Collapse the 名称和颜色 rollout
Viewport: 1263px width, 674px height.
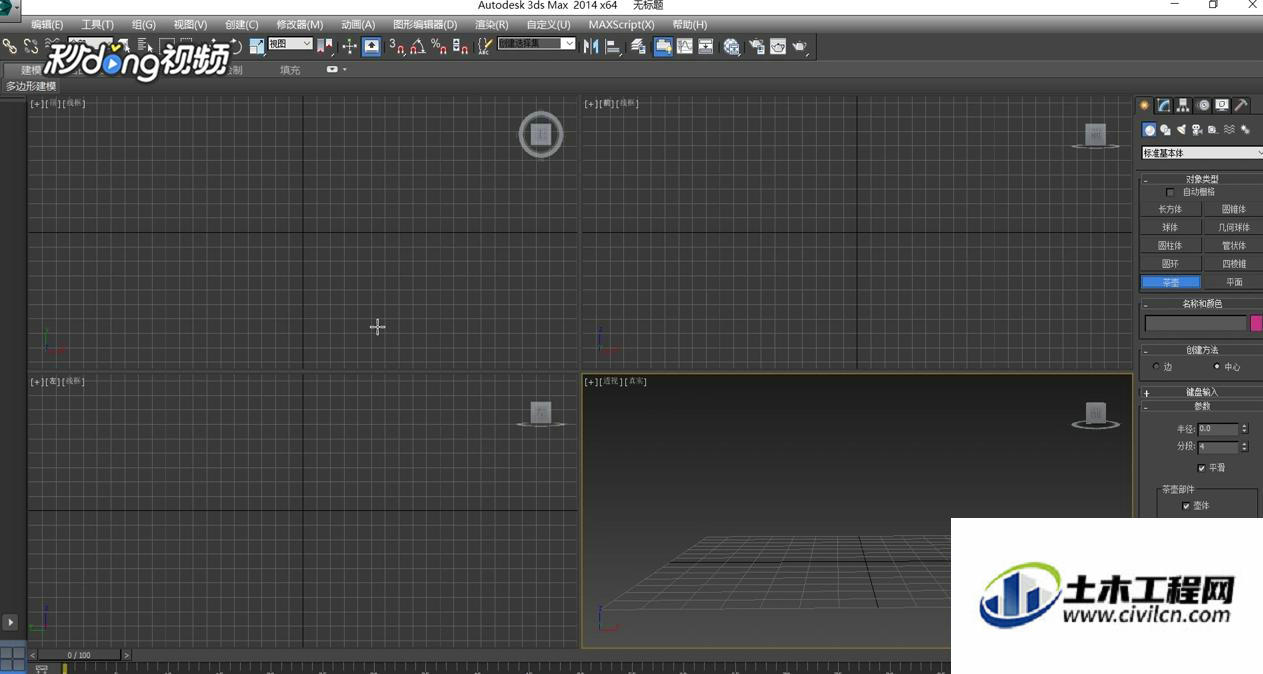1201,303
